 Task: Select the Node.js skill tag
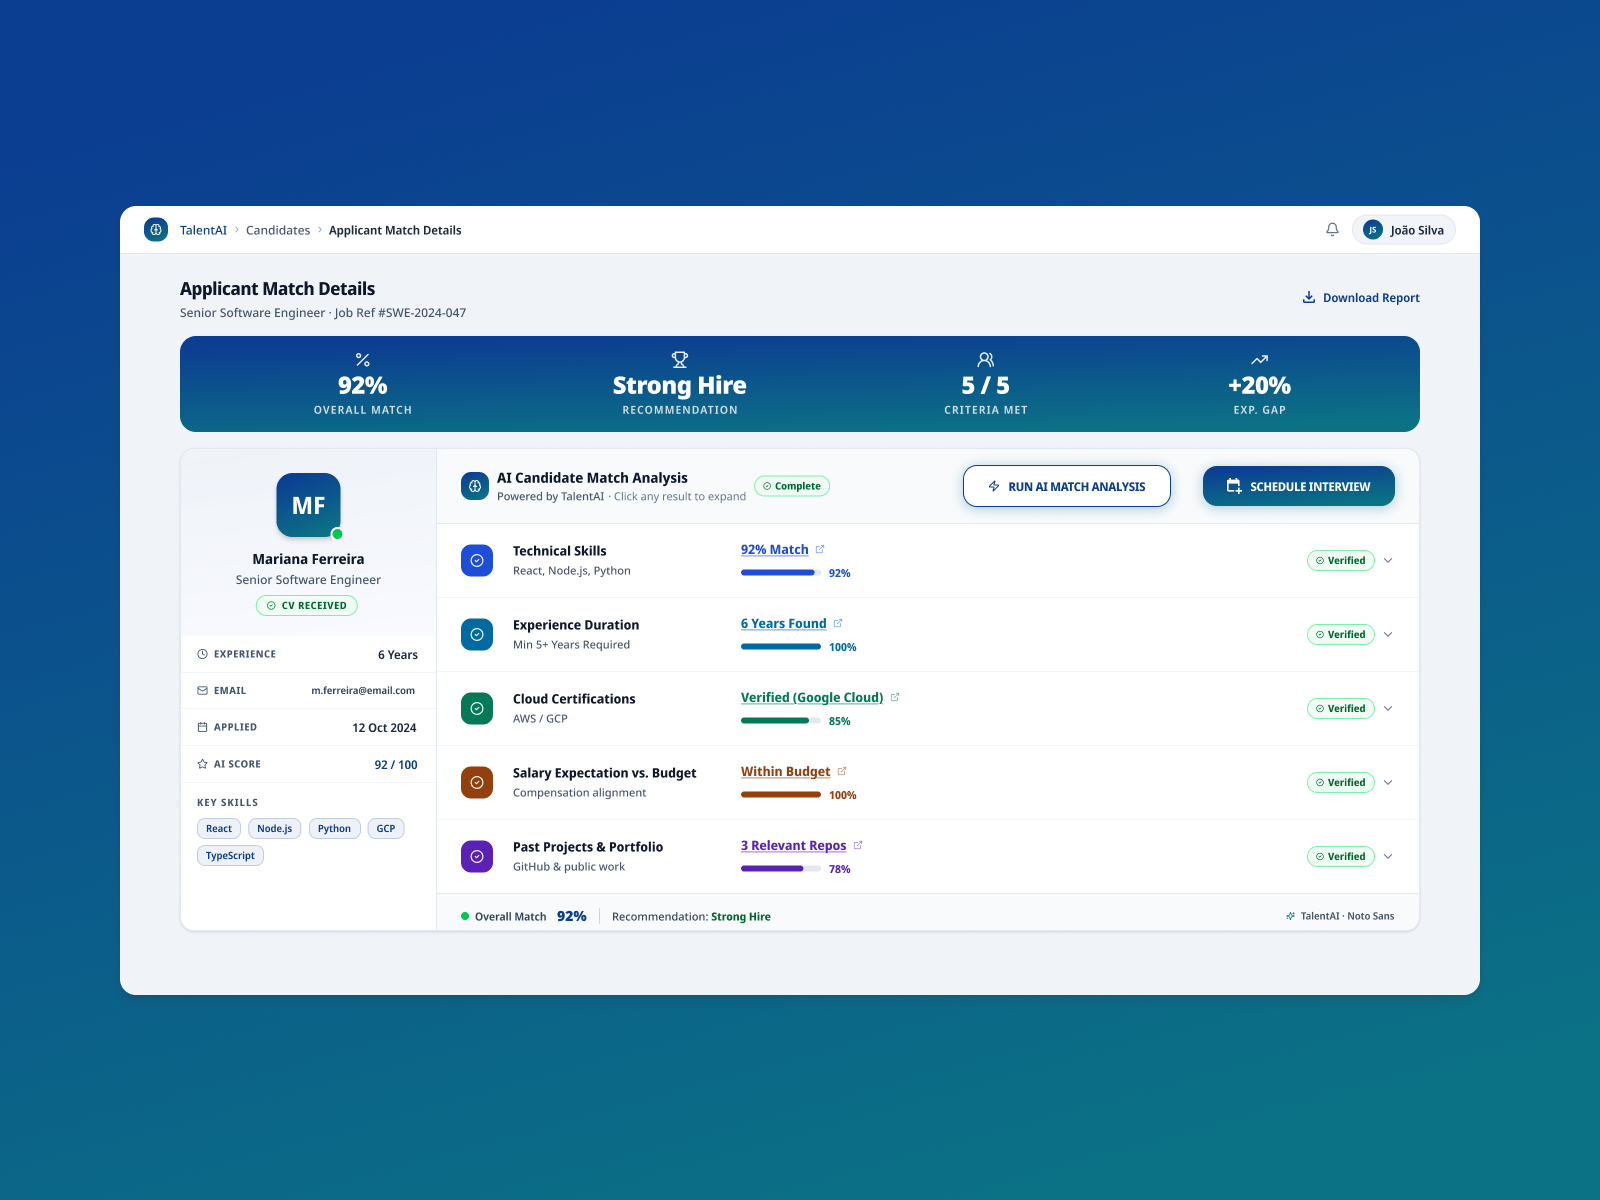275,829
